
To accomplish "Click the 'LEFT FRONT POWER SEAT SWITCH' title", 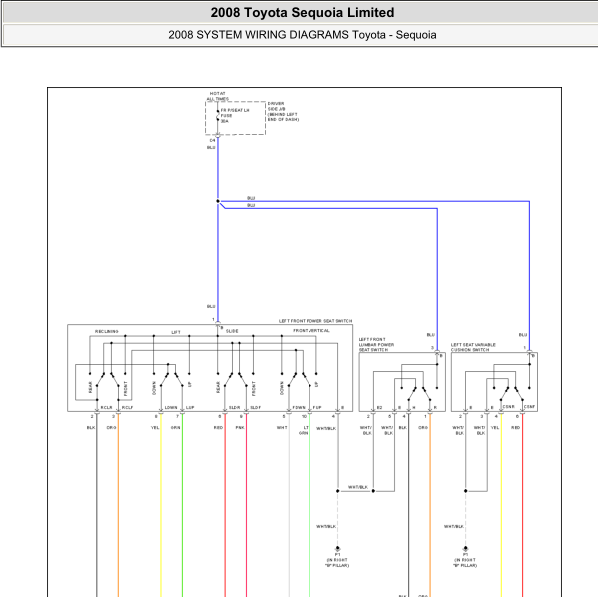I will tap(315, 321).
